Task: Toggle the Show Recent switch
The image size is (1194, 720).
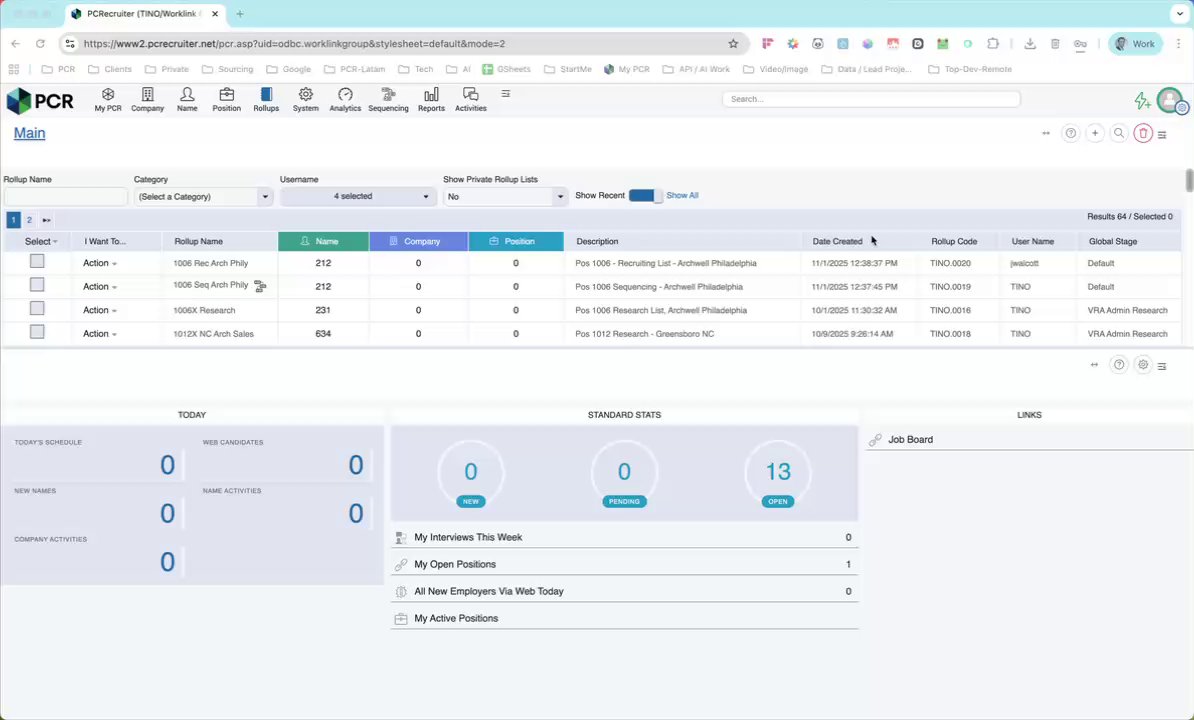Action: pyautogui.click(x=645, y=196)
